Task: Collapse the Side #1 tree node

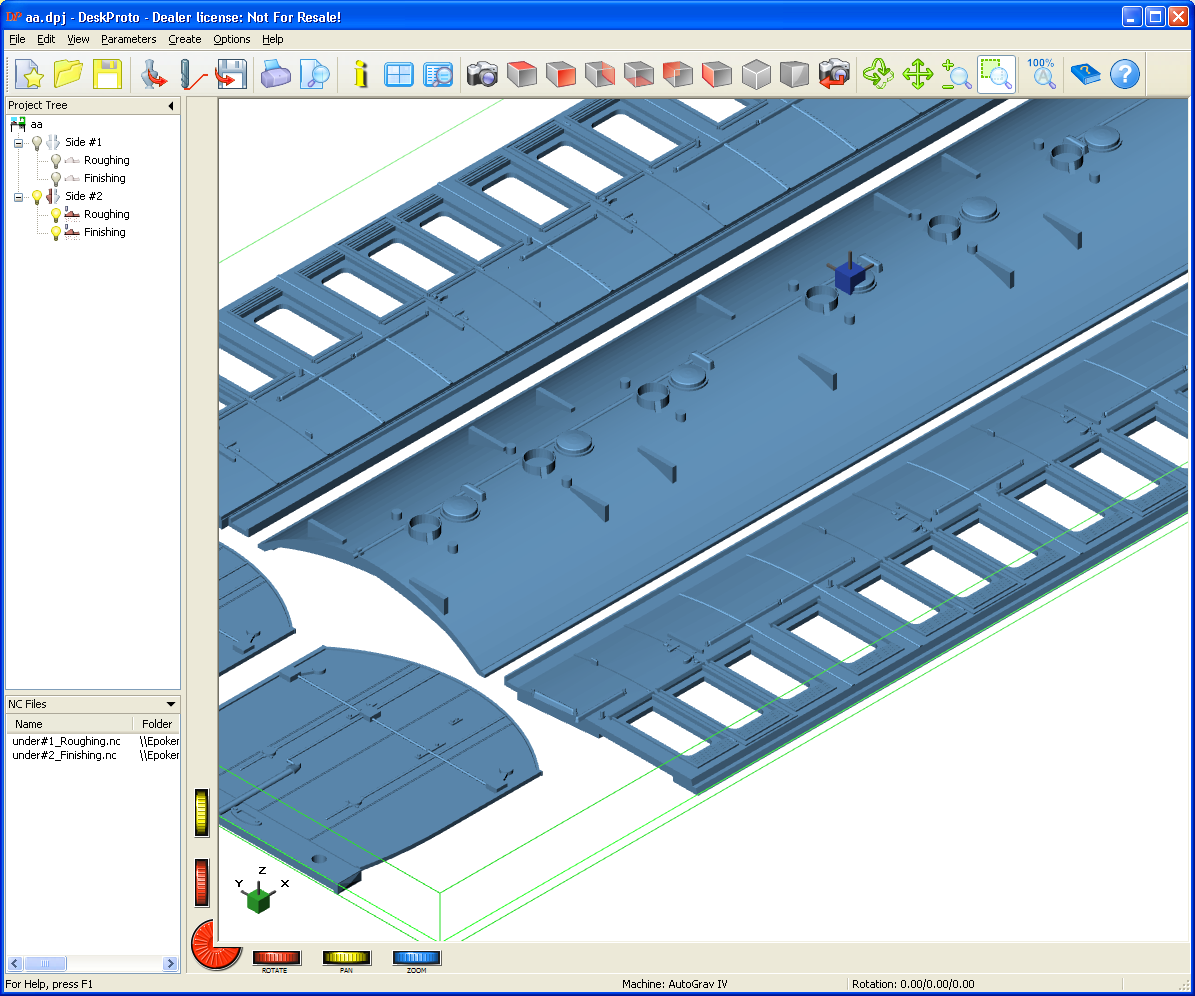Action: pos(18,143)
